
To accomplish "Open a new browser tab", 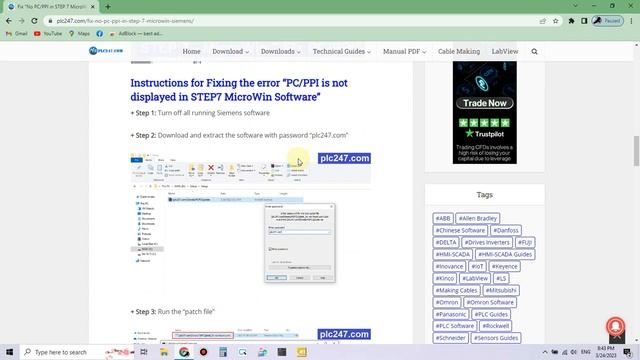I will pos(108,7).
